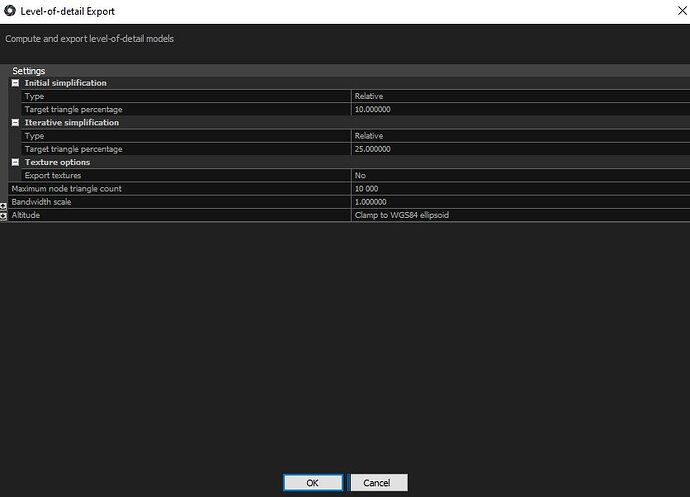Viewport: 690px width, 497px height.
Task: Collapse the Texture options section
Action: coord(15,162)
